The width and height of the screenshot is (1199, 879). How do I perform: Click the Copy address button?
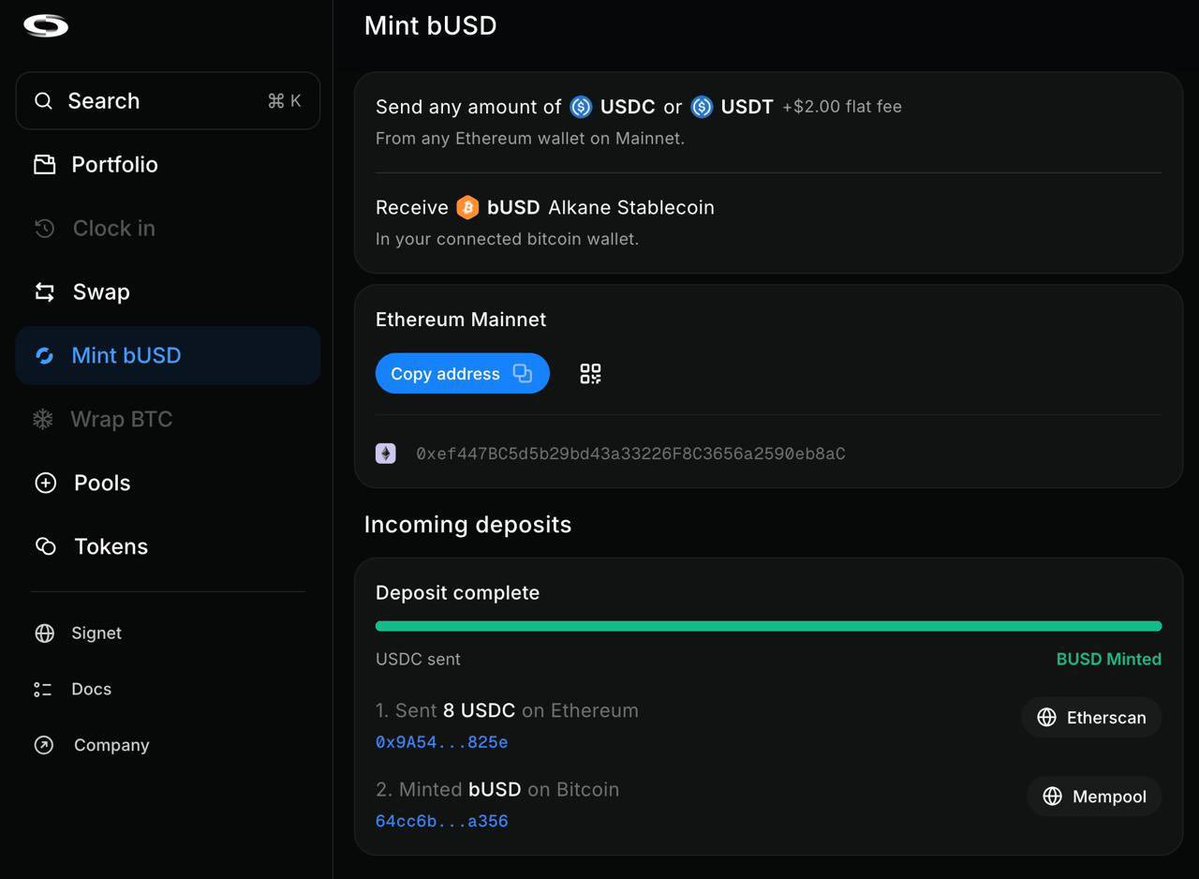pos(463,373)
